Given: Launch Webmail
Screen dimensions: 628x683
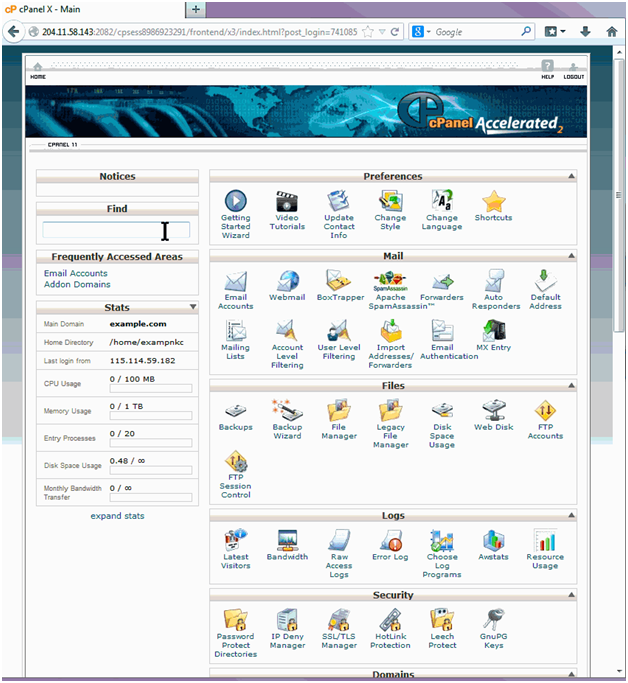Looking at the screenshot, I should point(287,285).
